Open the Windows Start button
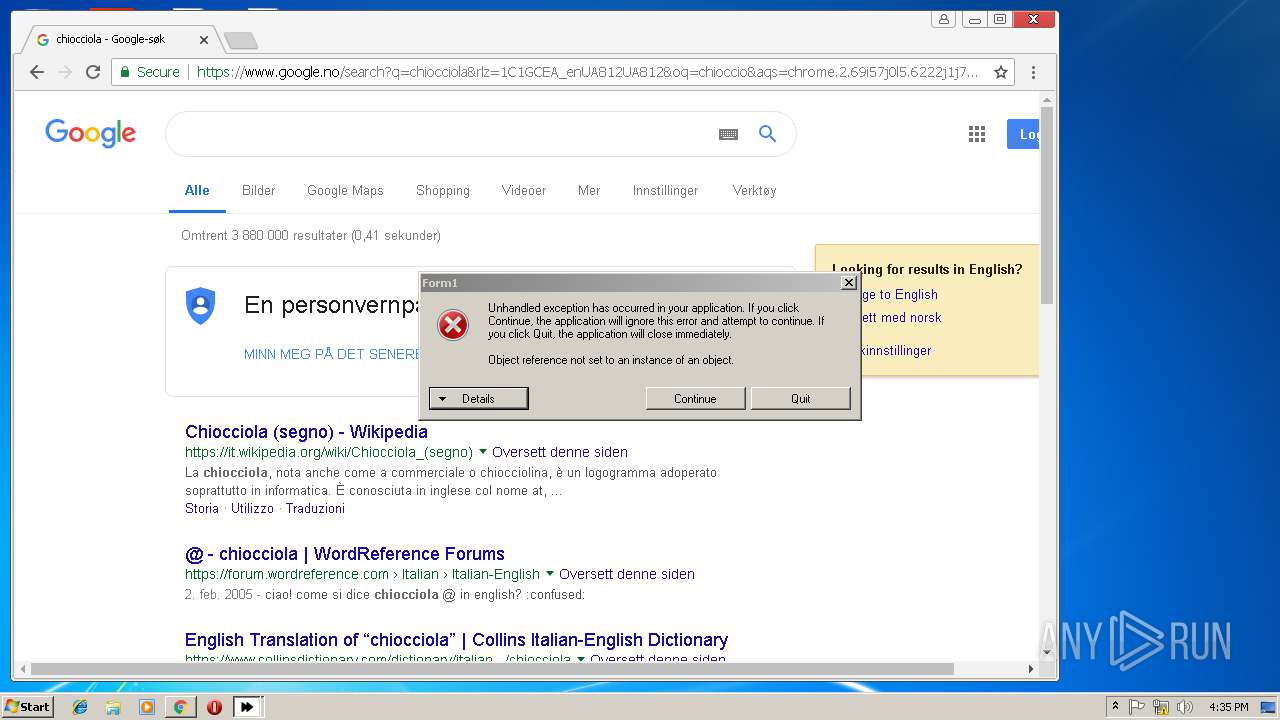This screenshot has height=720, width=1280. click(27, 707)
